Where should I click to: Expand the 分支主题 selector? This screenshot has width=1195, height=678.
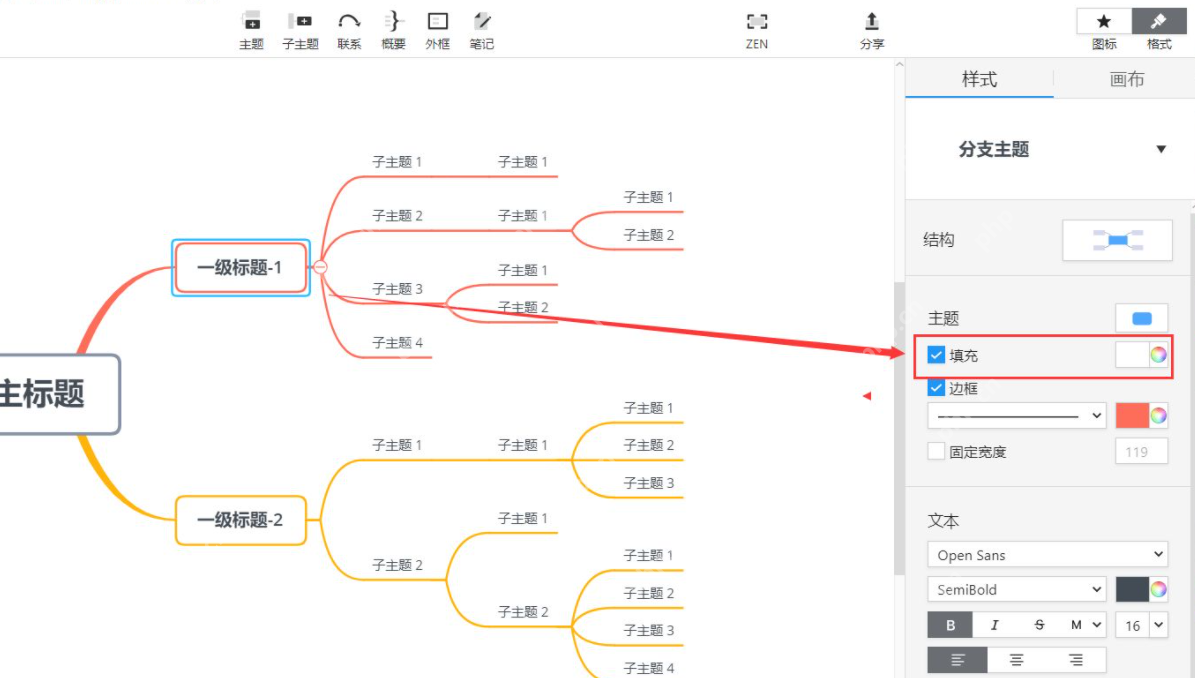[x=1160, y=147]
